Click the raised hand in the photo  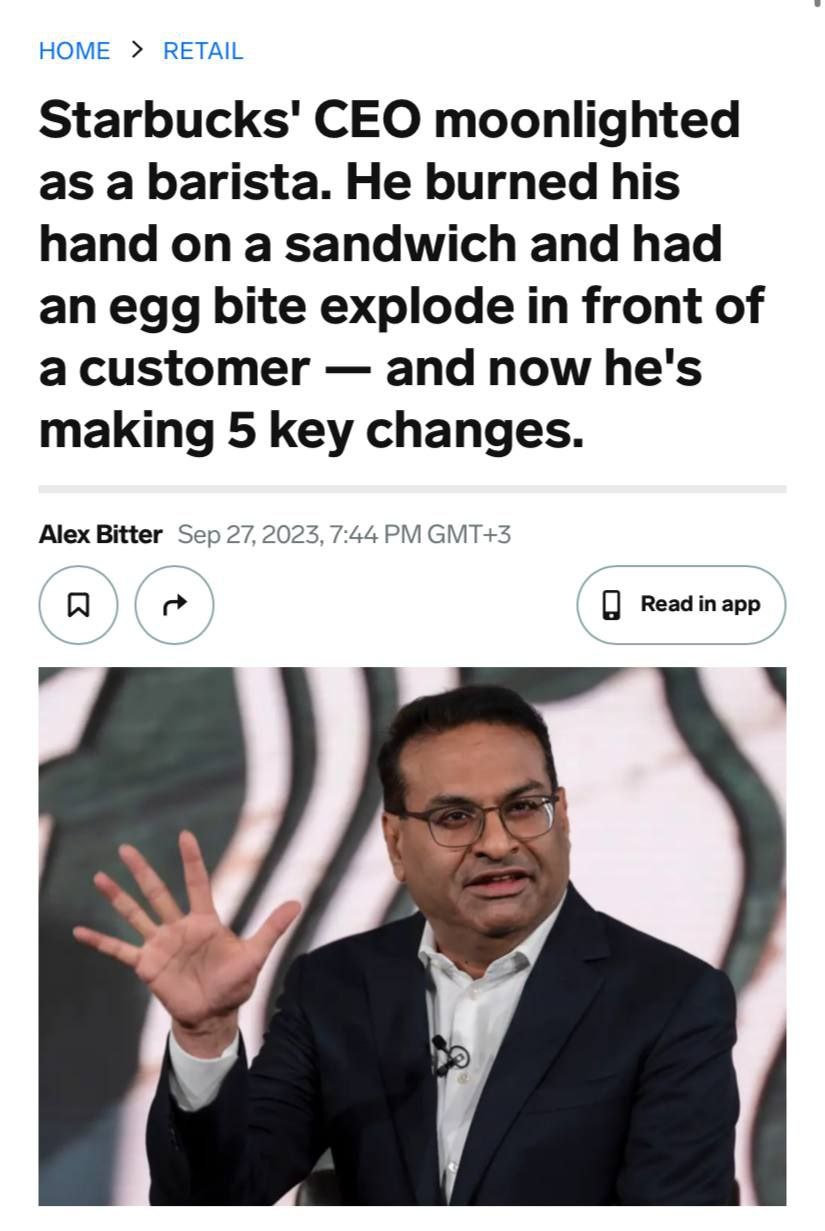tap(190, 930)
